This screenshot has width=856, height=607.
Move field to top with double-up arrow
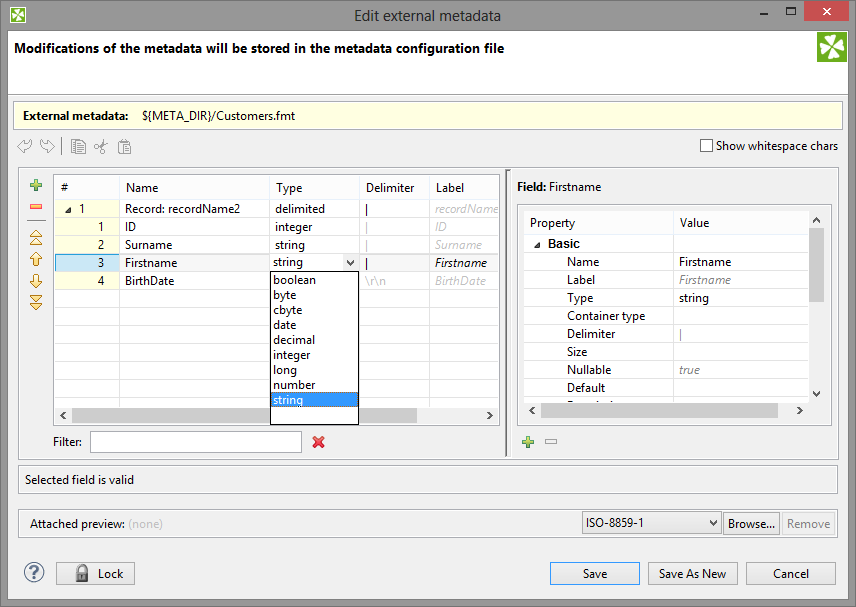coord(36,238)
